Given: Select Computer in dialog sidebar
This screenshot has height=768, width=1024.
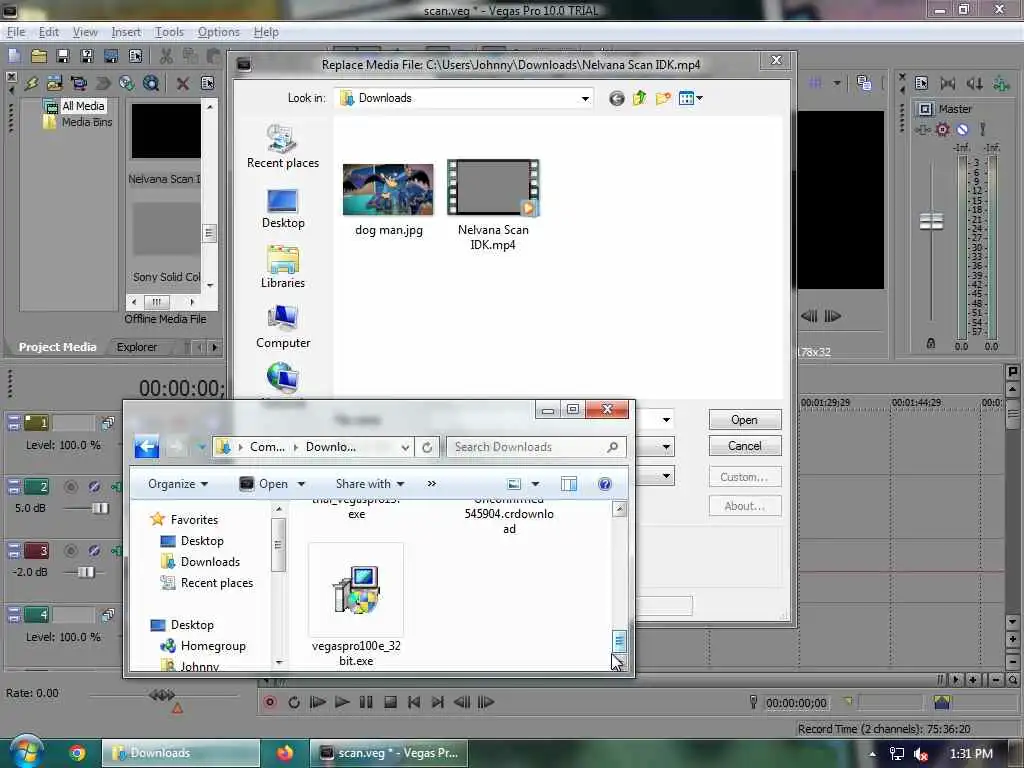Looking at the screenshot, I should click(283, 328).
